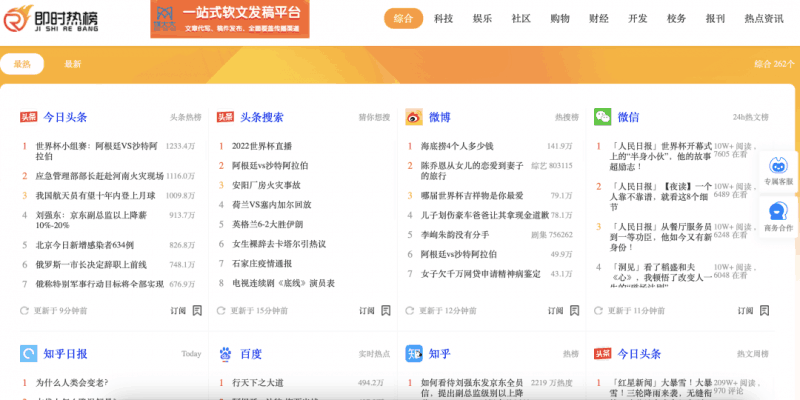Open headline 俄罗斯一市长决定辞职上前线
Image resolution: width=800 pixels, height=400 pixels.
point(91,264)
